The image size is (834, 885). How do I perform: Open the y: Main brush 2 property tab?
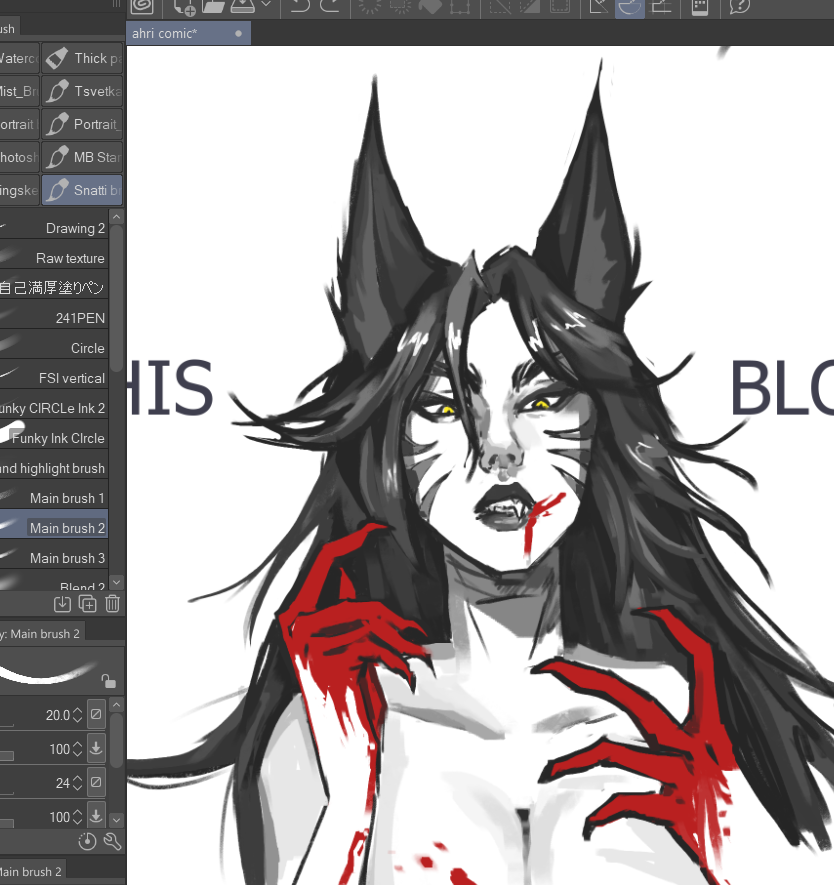41,633
